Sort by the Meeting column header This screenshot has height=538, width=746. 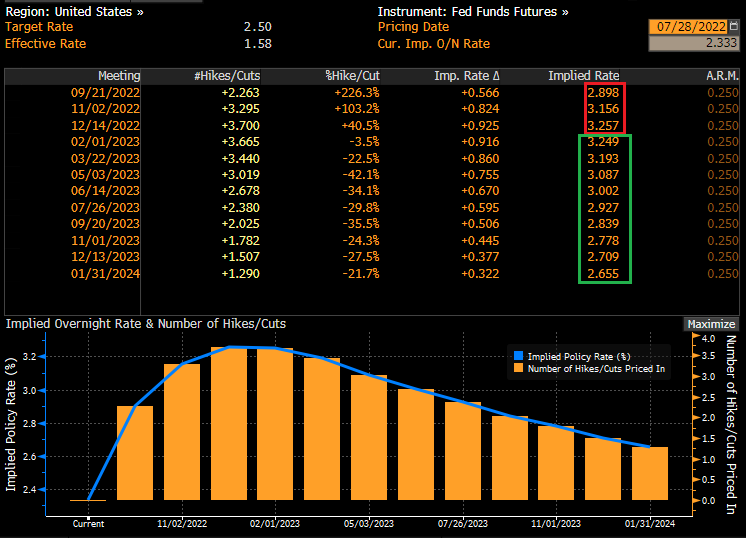[118, 76]
